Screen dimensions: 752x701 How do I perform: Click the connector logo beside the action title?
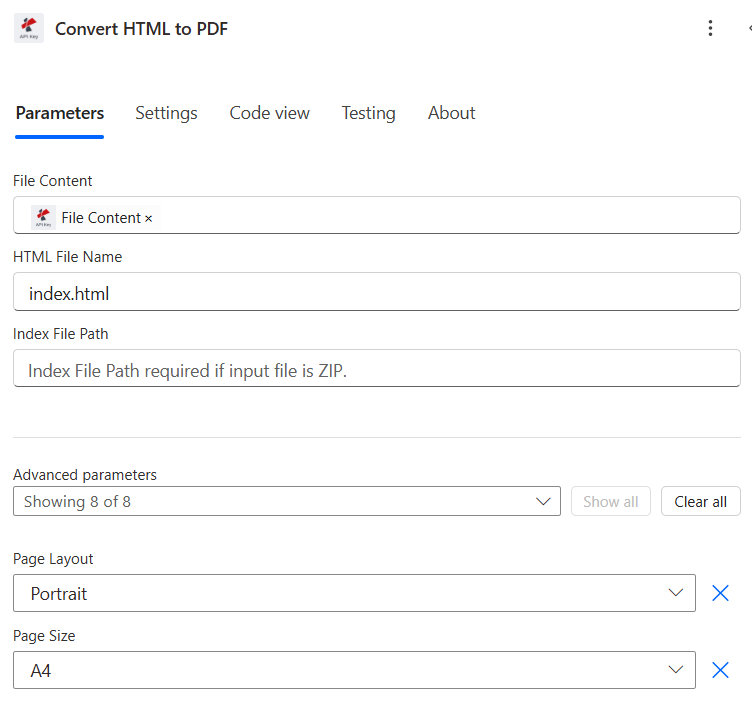(x=29, y=28)
